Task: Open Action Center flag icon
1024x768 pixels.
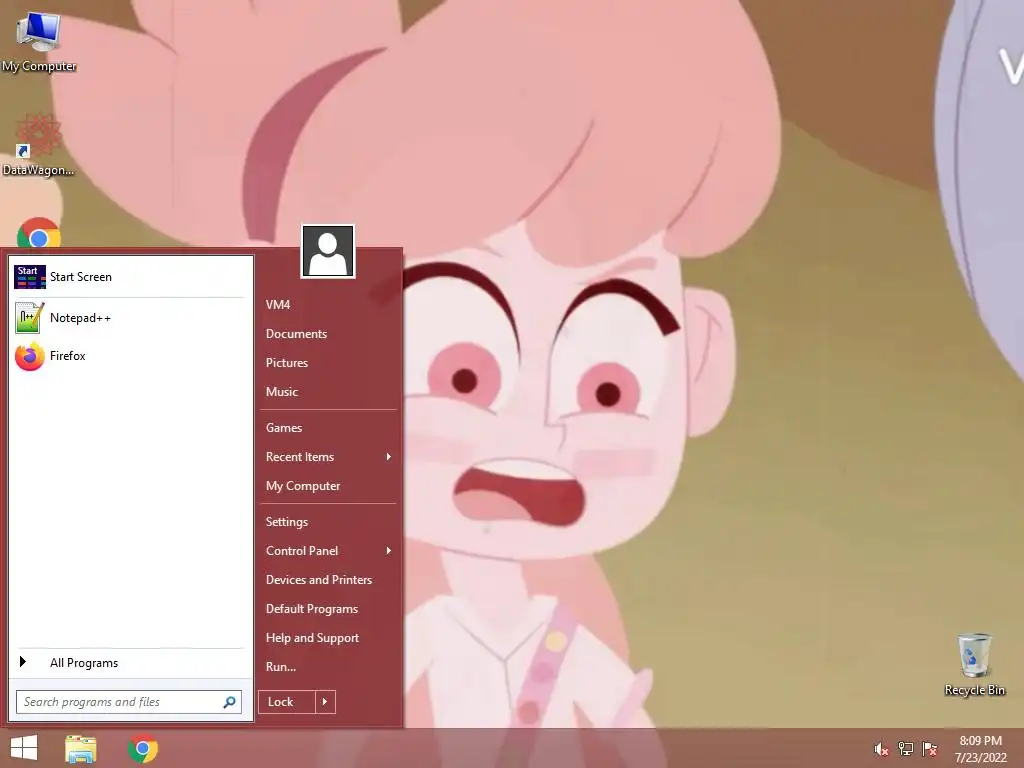Action: 929,749
